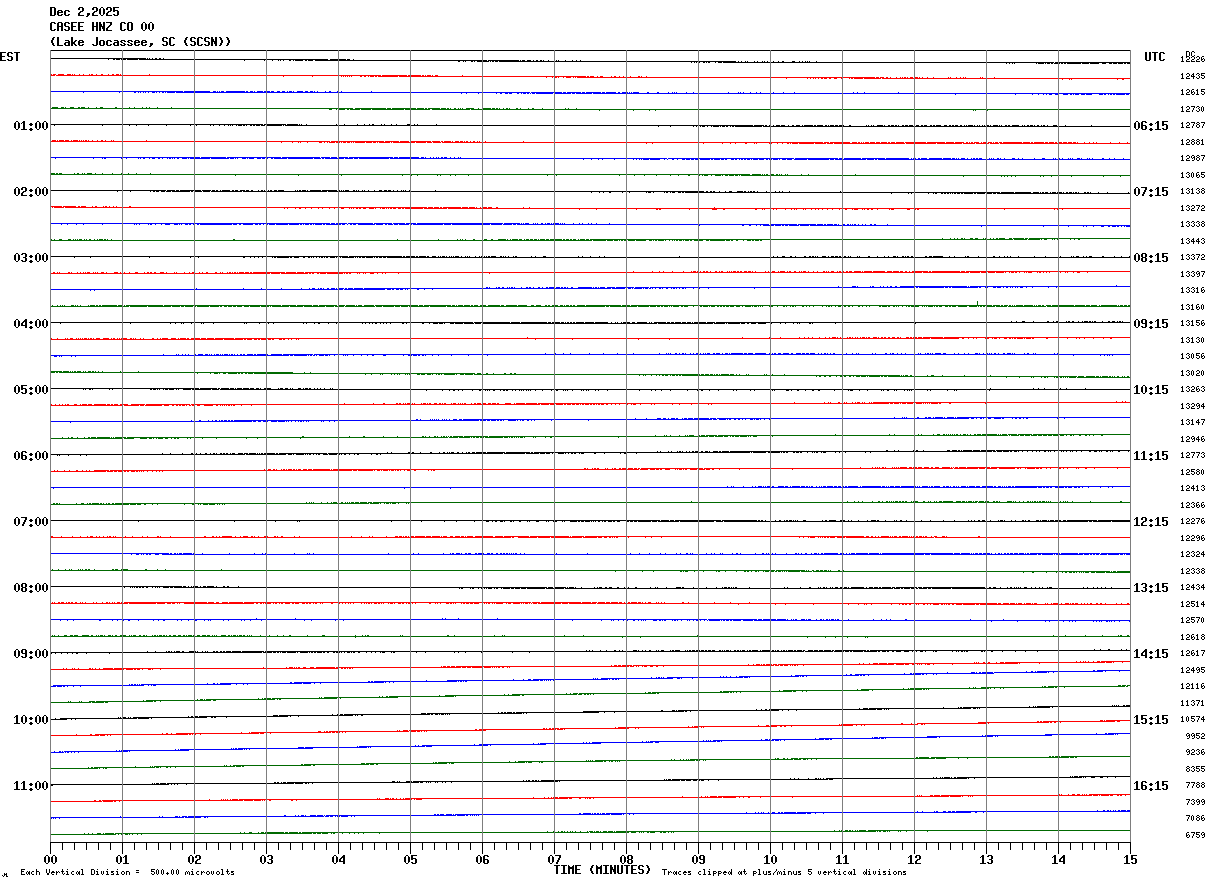Image resolution: width=1210 pixels, height=886 pixels.
Task: Click the "10:15" UTC time label
Action: pos(1151,390)
